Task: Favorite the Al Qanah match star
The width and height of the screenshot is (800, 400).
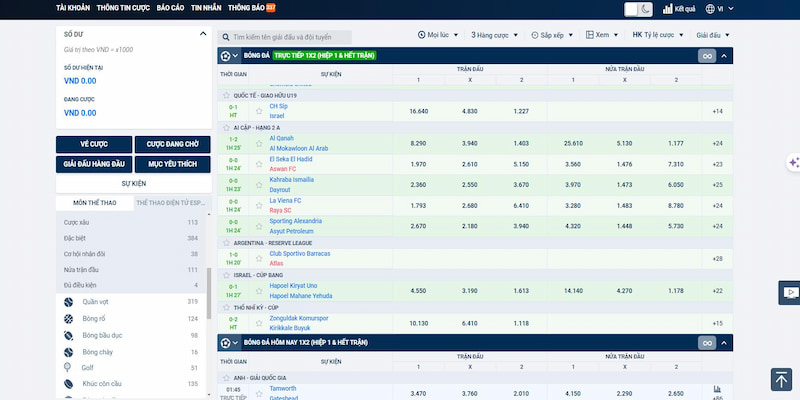Action: click(x=259, y=142)
